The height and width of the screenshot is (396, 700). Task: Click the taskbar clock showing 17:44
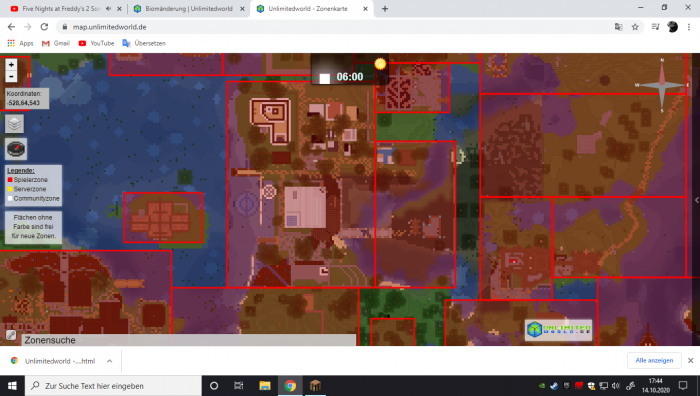pyautogui.click(x=655, y=386)
